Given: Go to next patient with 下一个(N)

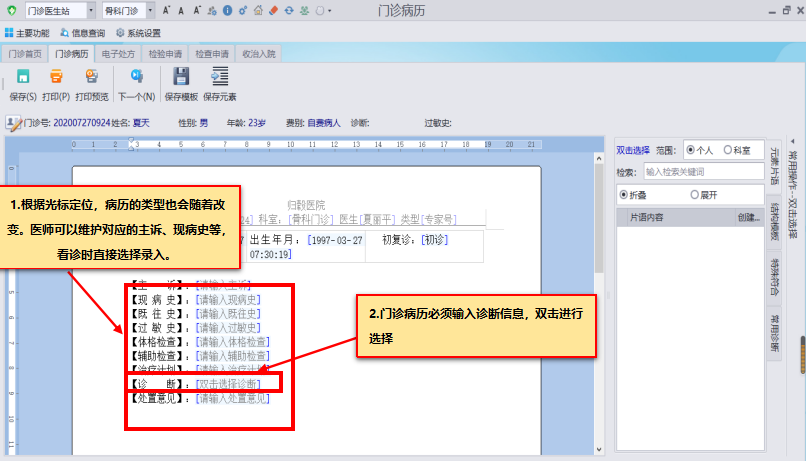Looking at the screenshot, I should coord(136,78).
